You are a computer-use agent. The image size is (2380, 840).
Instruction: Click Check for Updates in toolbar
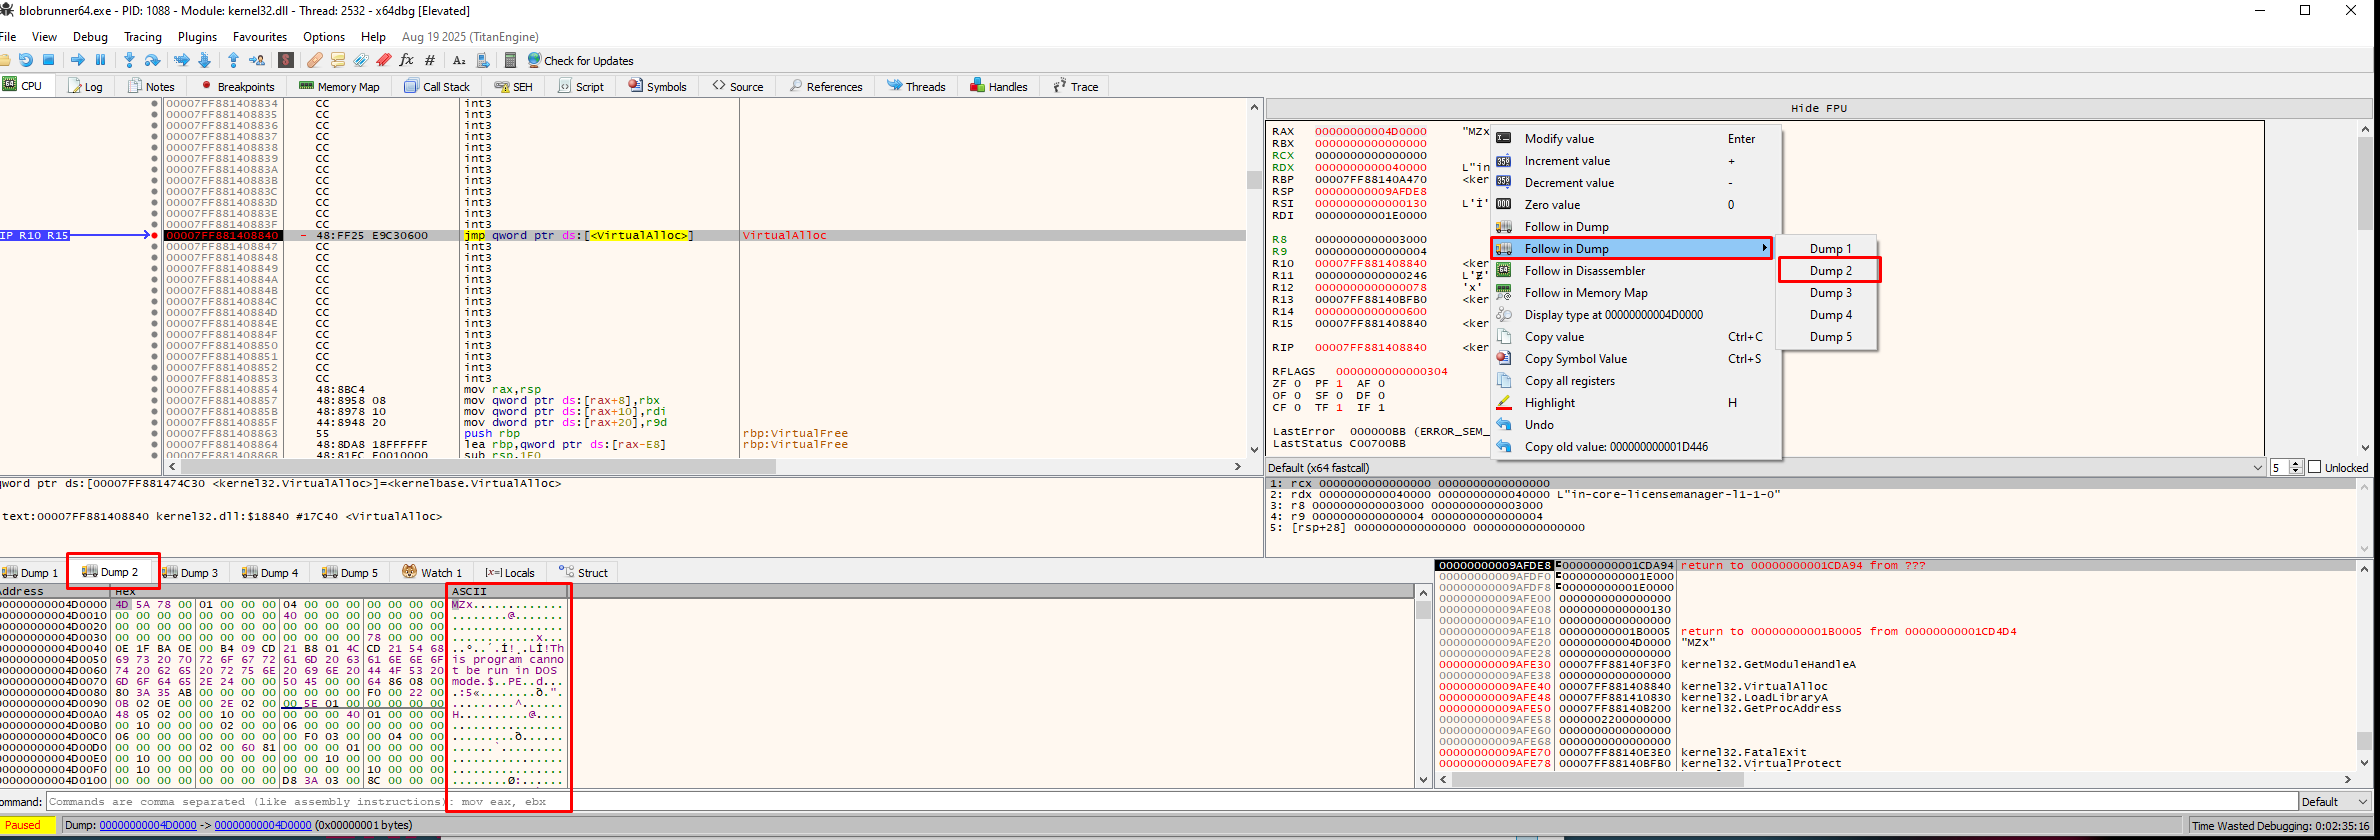tap(580, 60)
